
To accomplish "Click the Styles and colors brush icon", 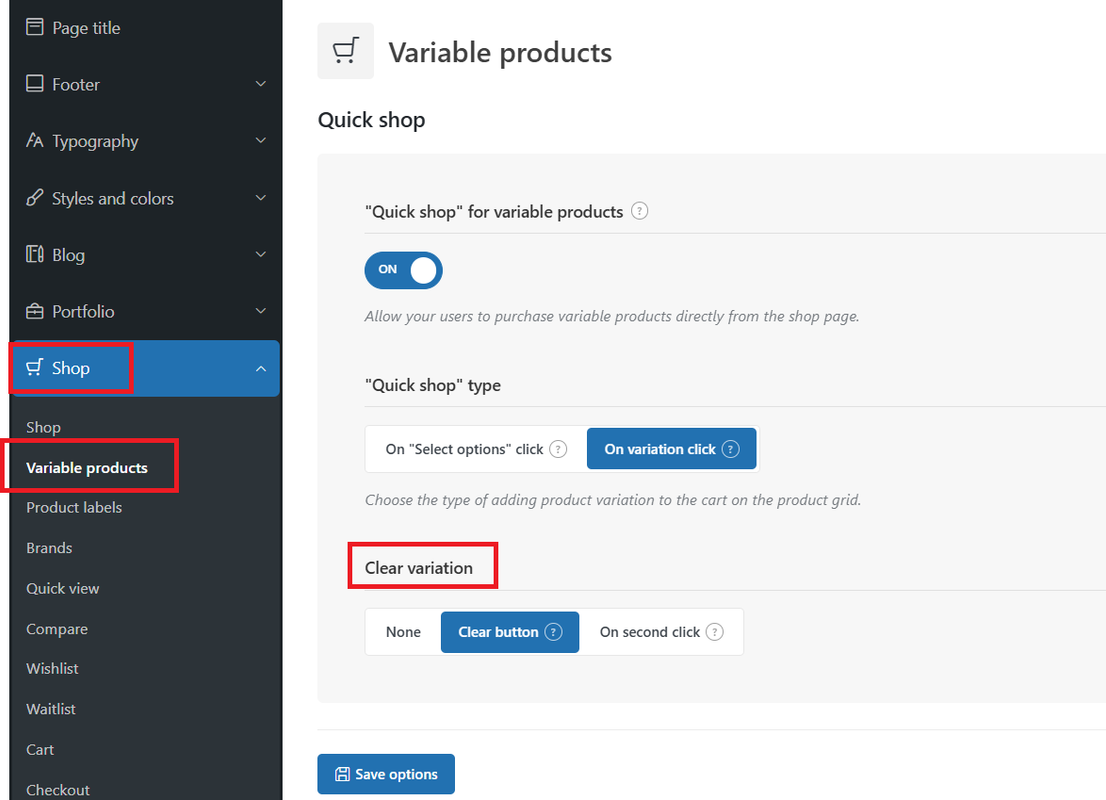I will coord(34,198).
